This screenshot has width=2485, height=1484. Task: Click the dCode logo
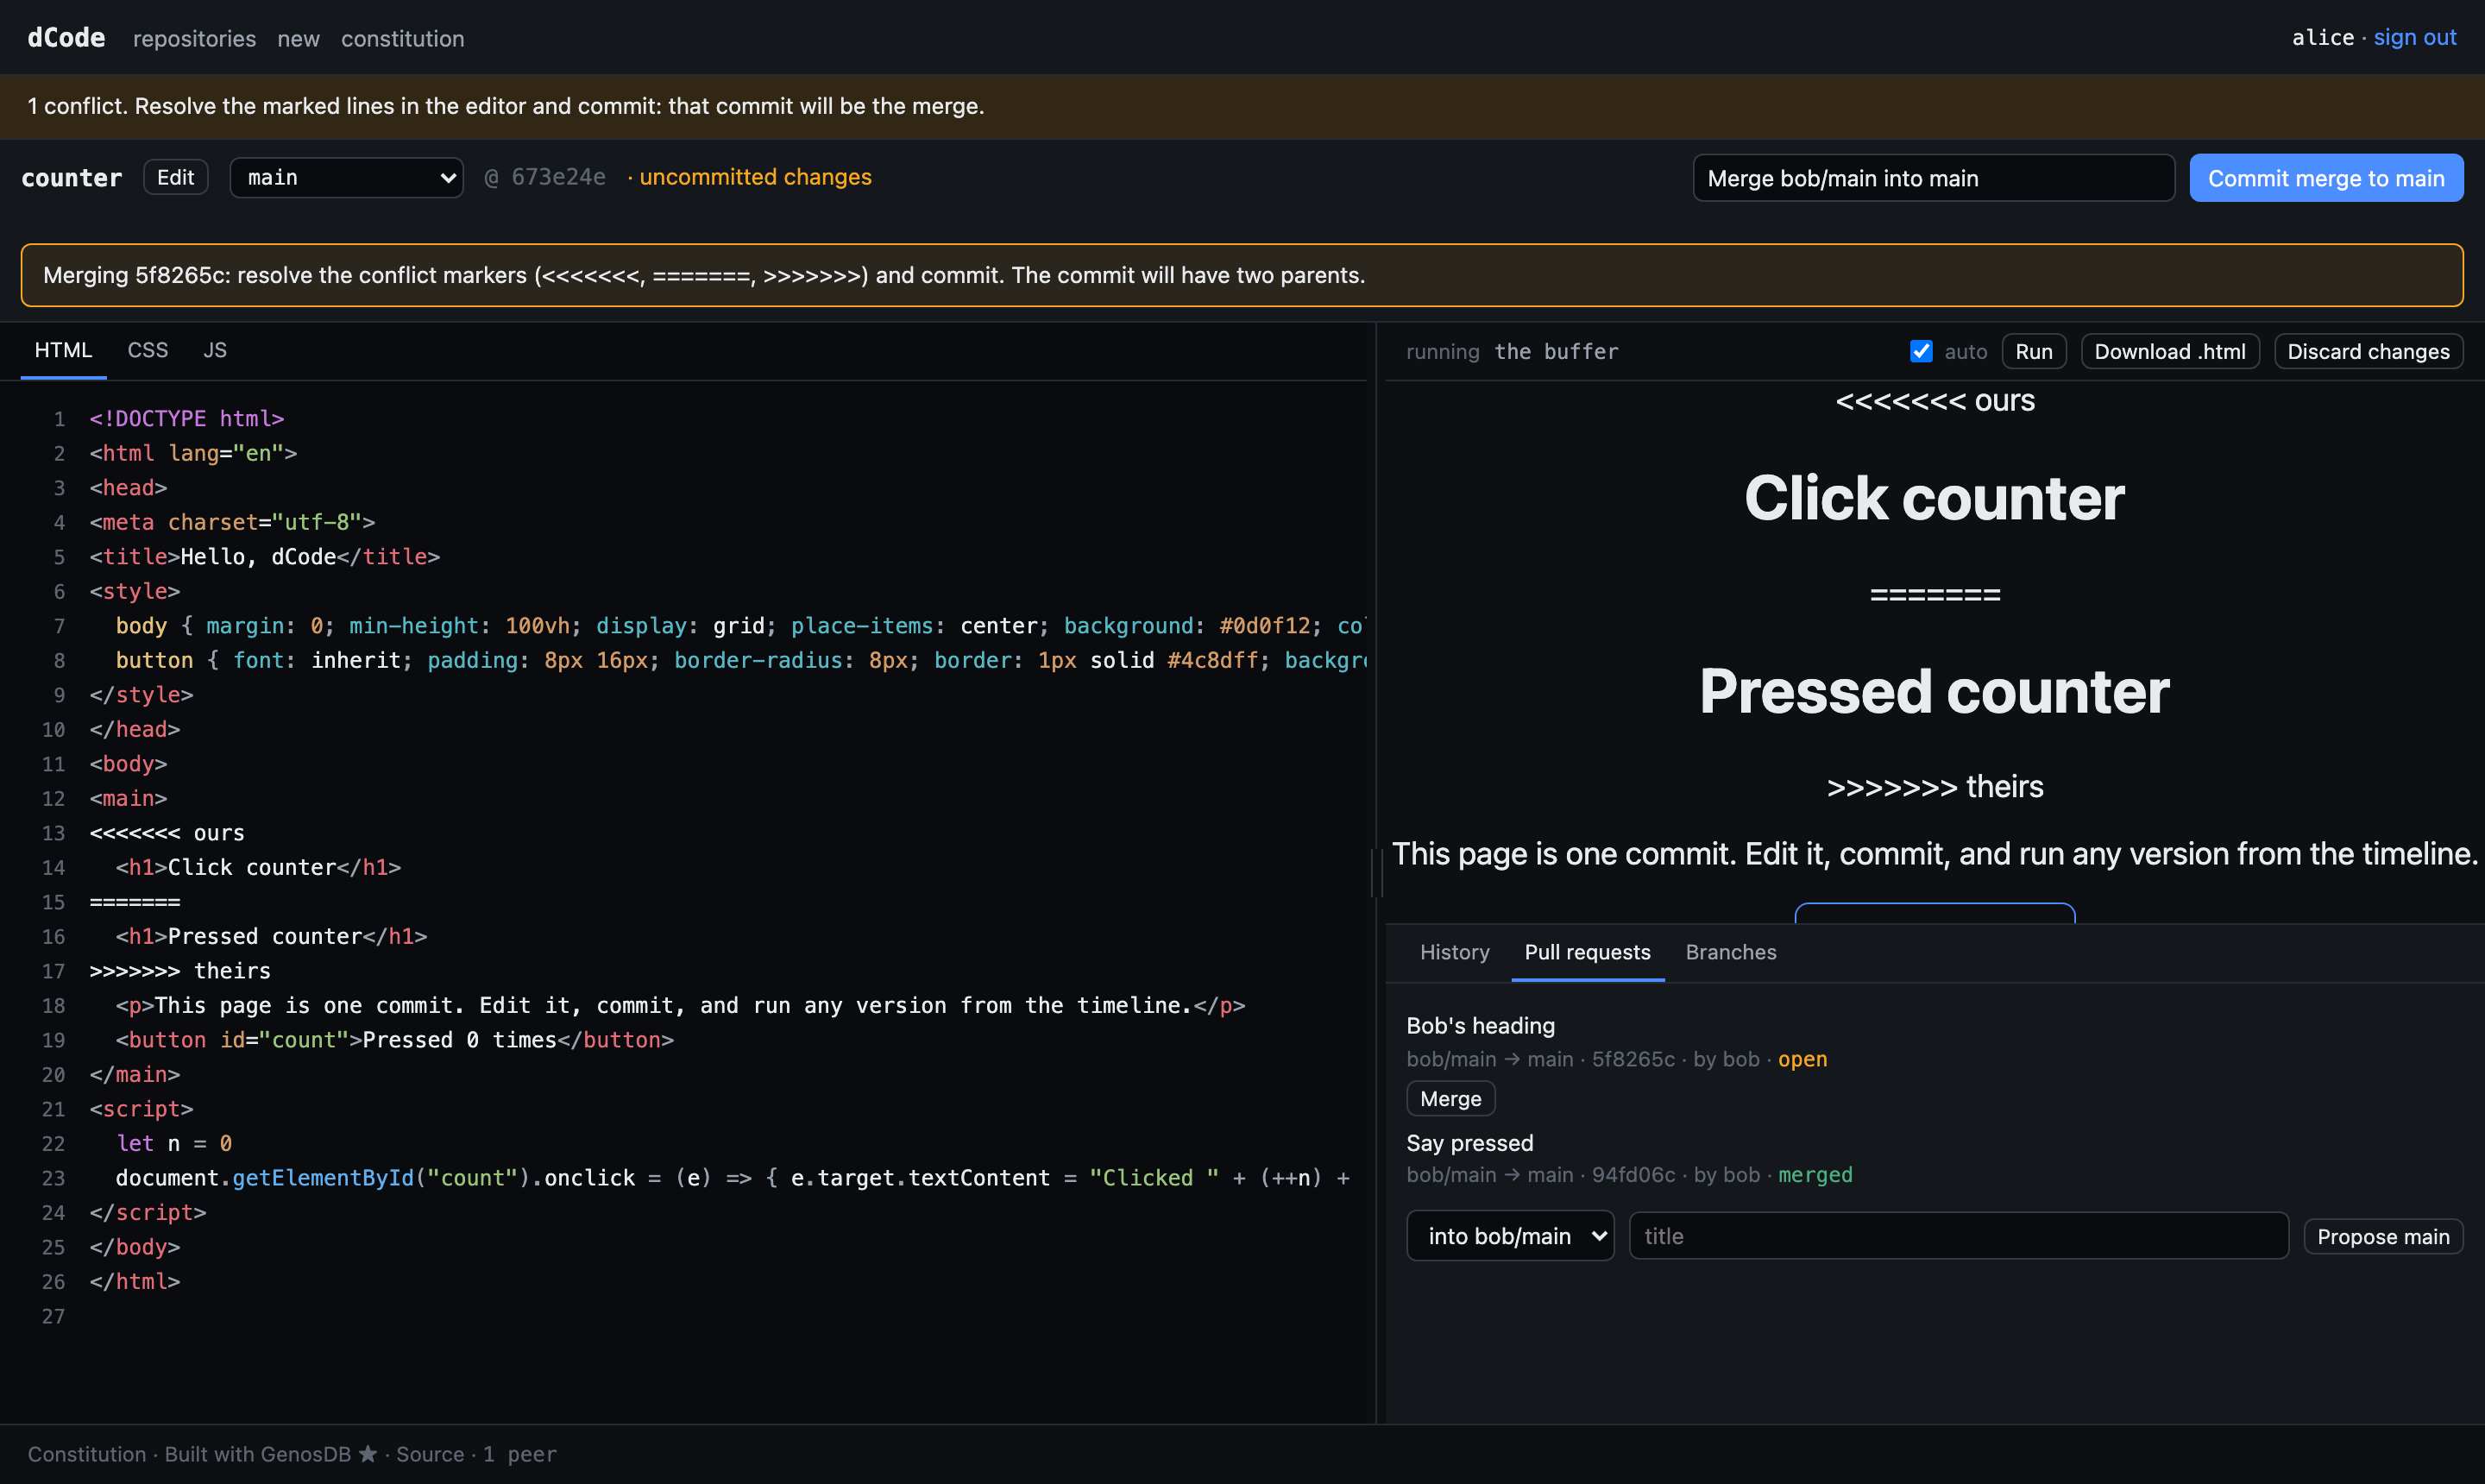(x=66, y=37)
